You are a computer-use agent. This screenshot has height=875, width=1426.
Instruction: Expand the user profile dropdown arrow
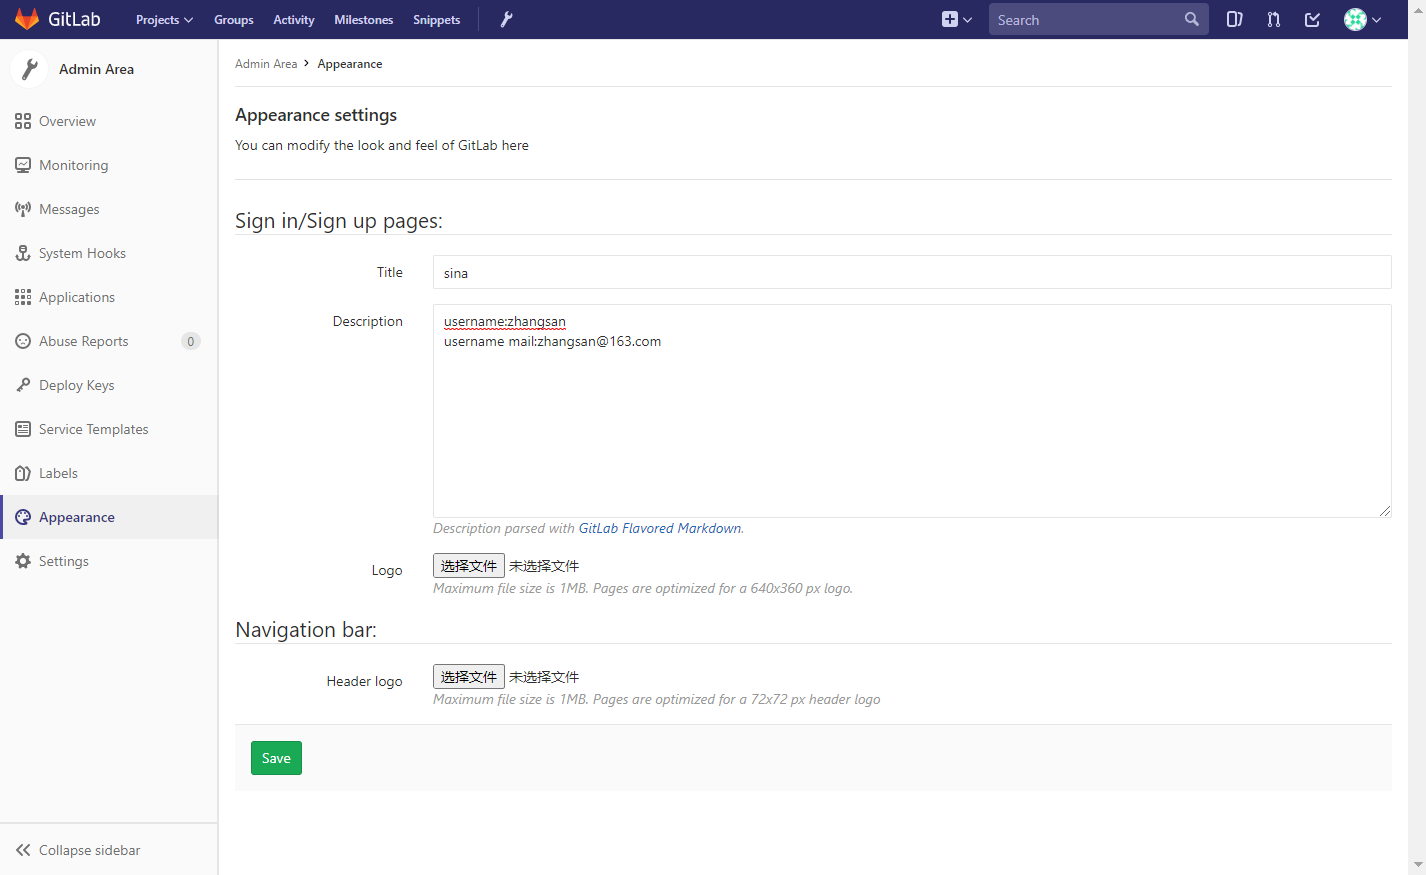tap(1377, 20)
